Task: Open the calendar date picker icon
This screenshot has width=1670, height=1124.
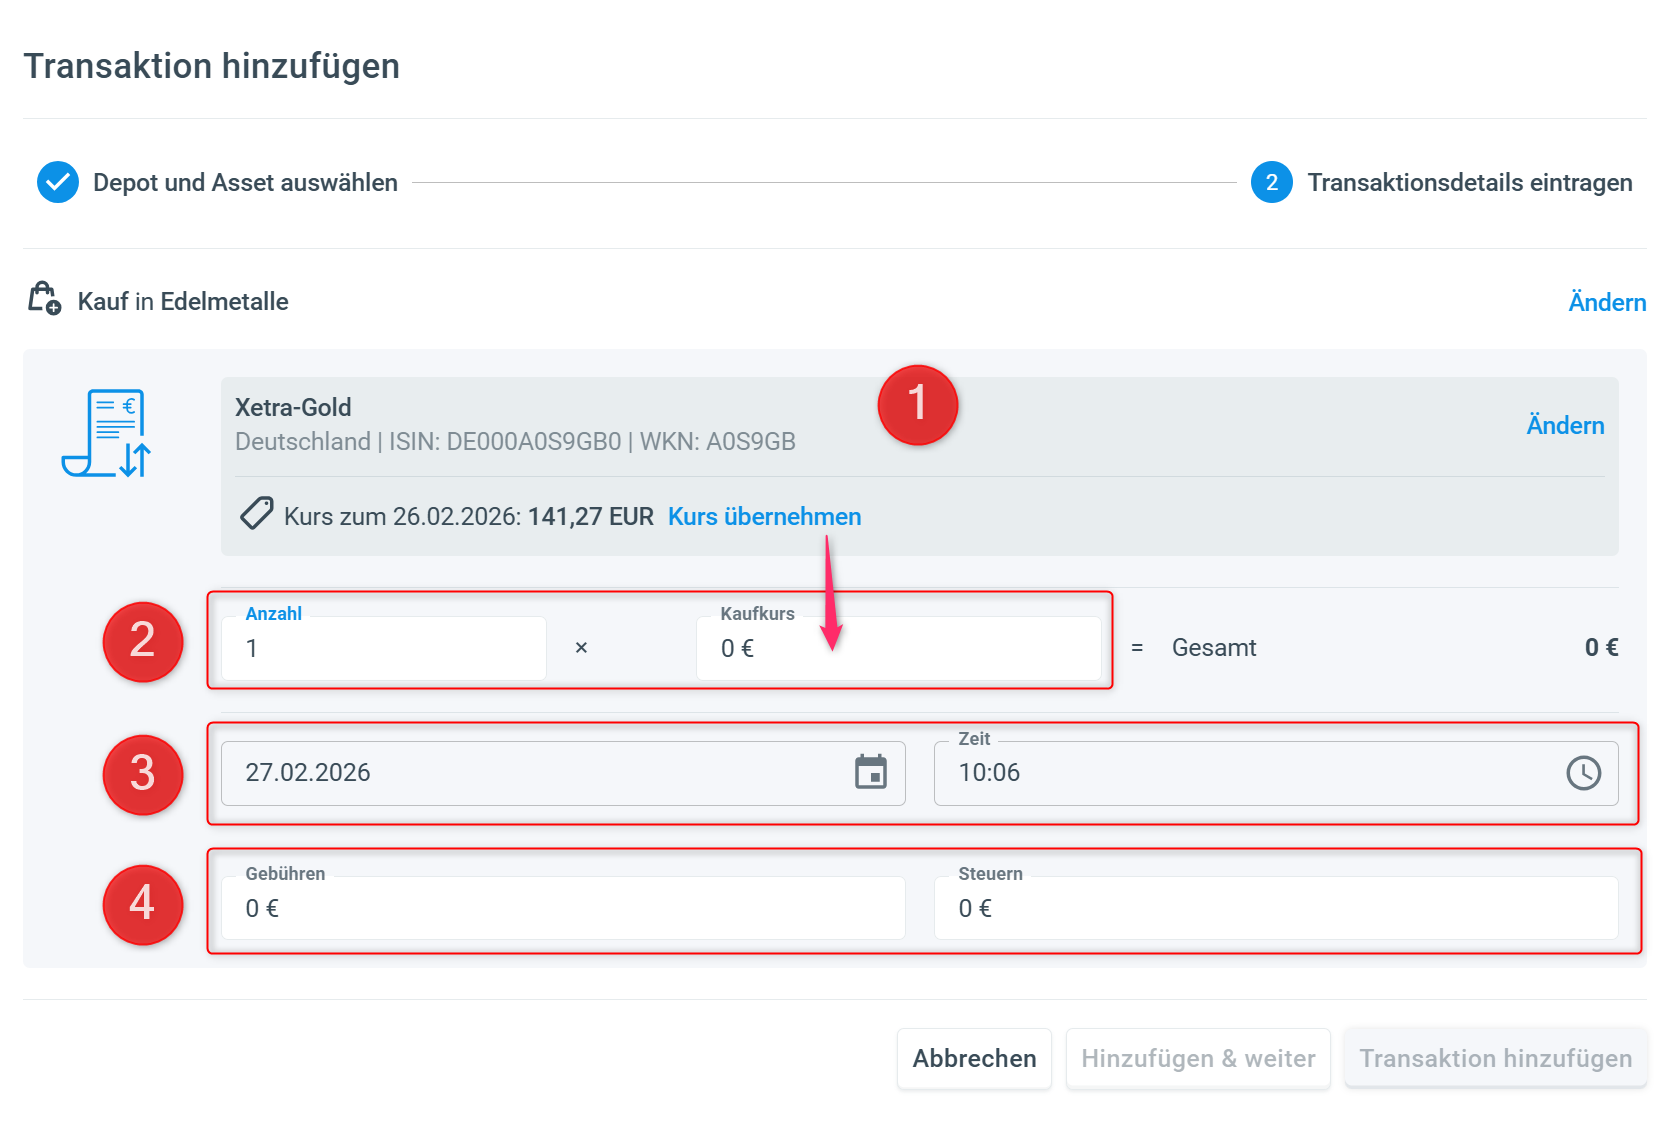Action: tap(870, 772)
